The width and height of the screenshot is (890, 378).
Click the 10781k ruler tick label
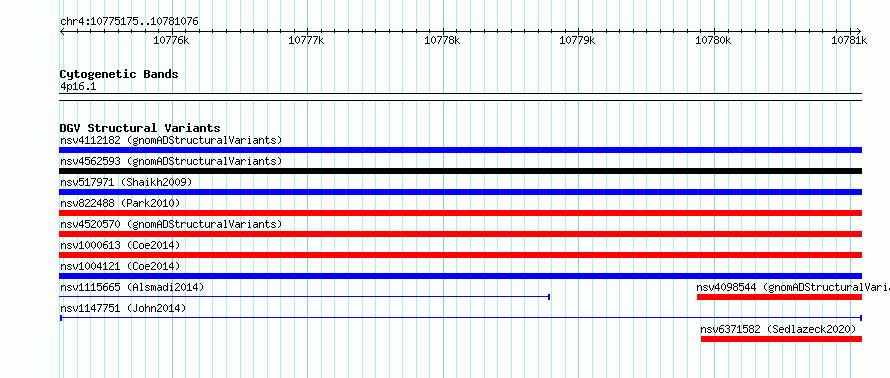pos(849,40)
